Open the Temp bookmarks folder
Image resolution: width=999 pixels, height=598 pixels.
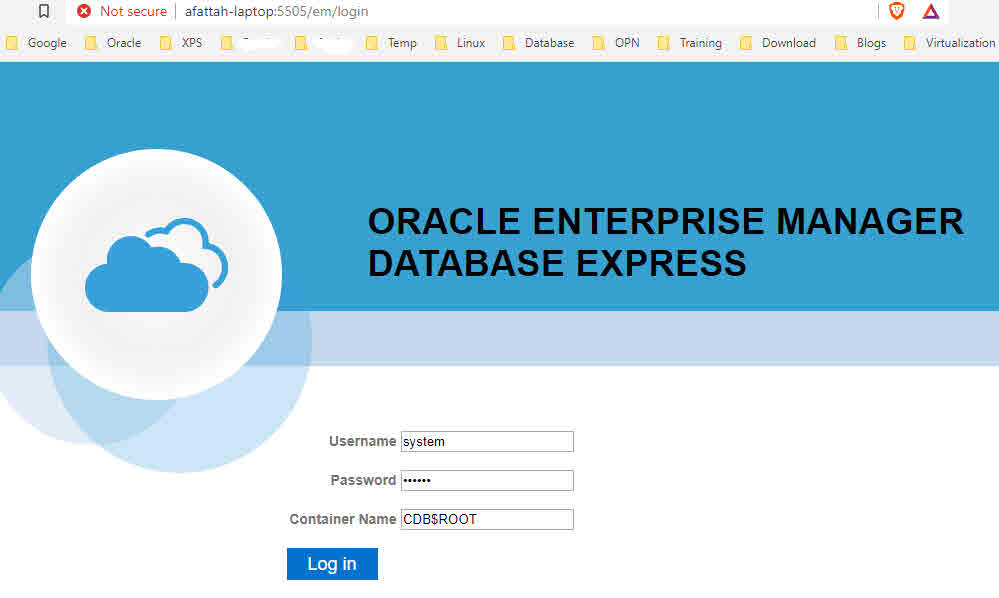pos(391,43)
